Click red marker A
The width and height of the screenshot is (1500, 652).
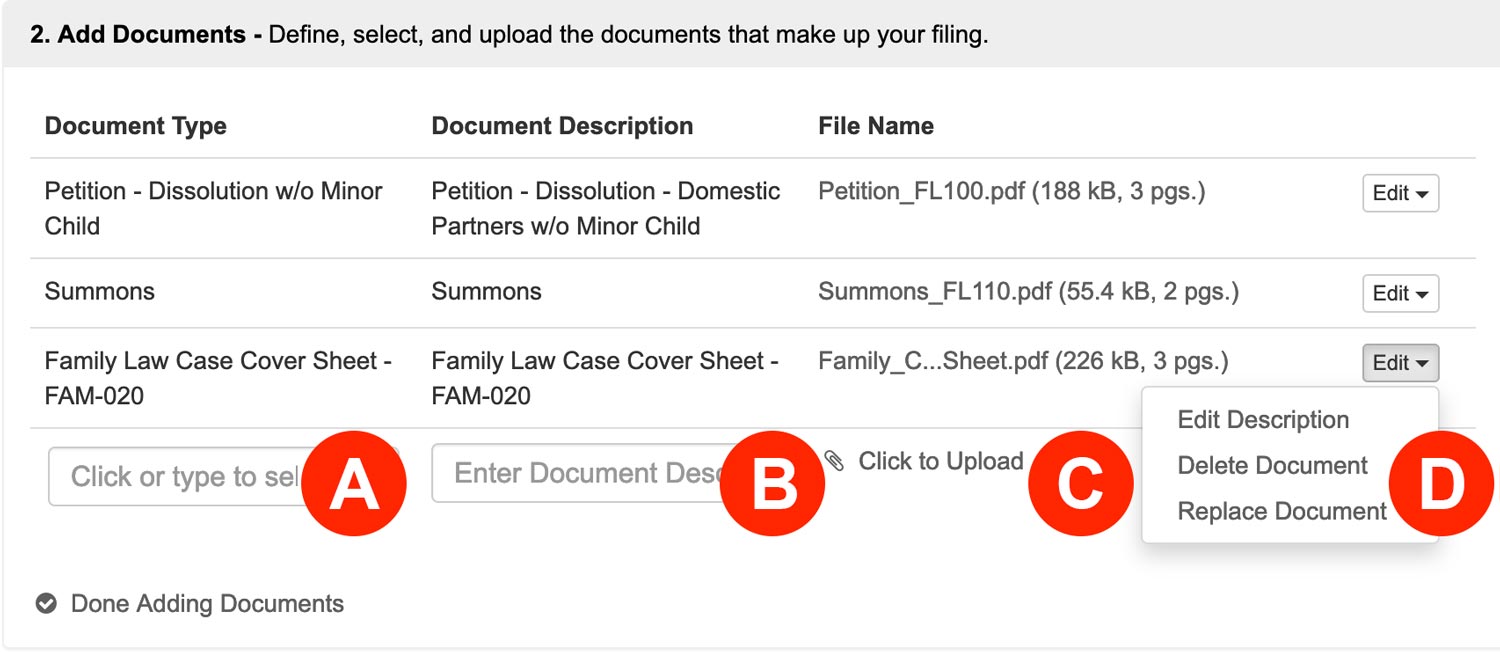point(355,484)
